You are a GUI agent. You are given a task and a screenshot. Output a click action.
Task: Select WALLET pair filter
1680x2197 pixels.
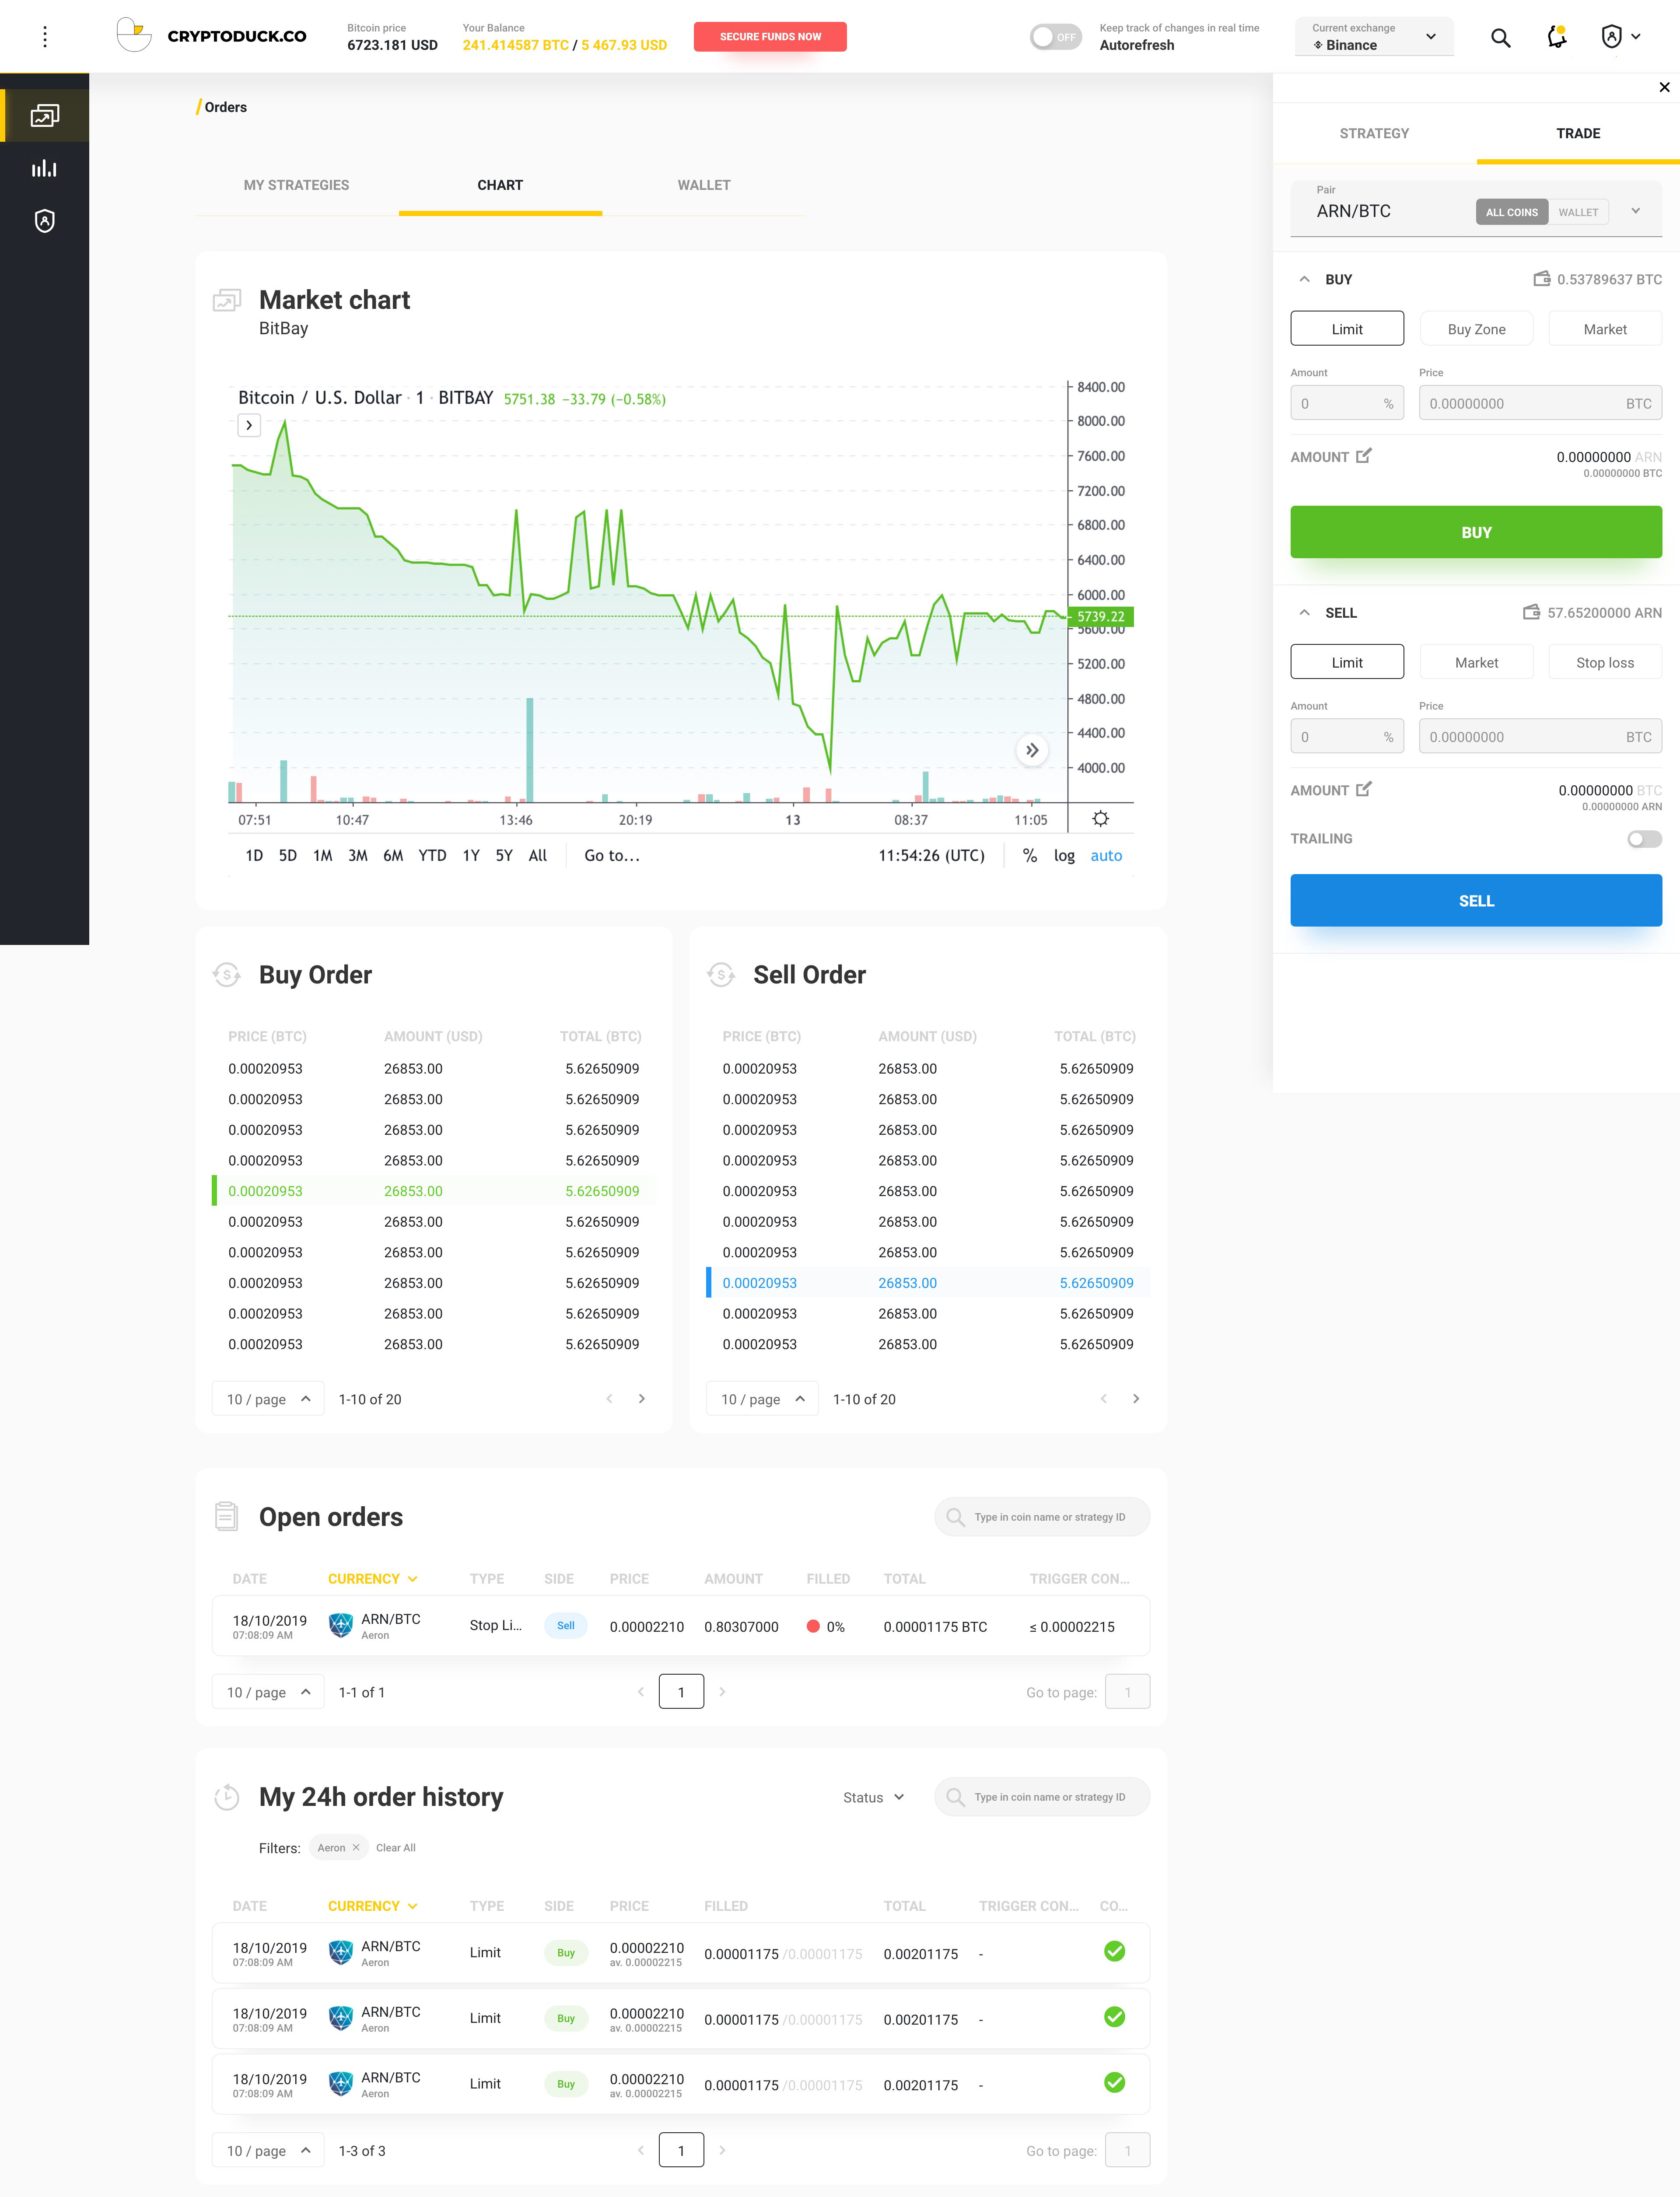coord(1578,212)
